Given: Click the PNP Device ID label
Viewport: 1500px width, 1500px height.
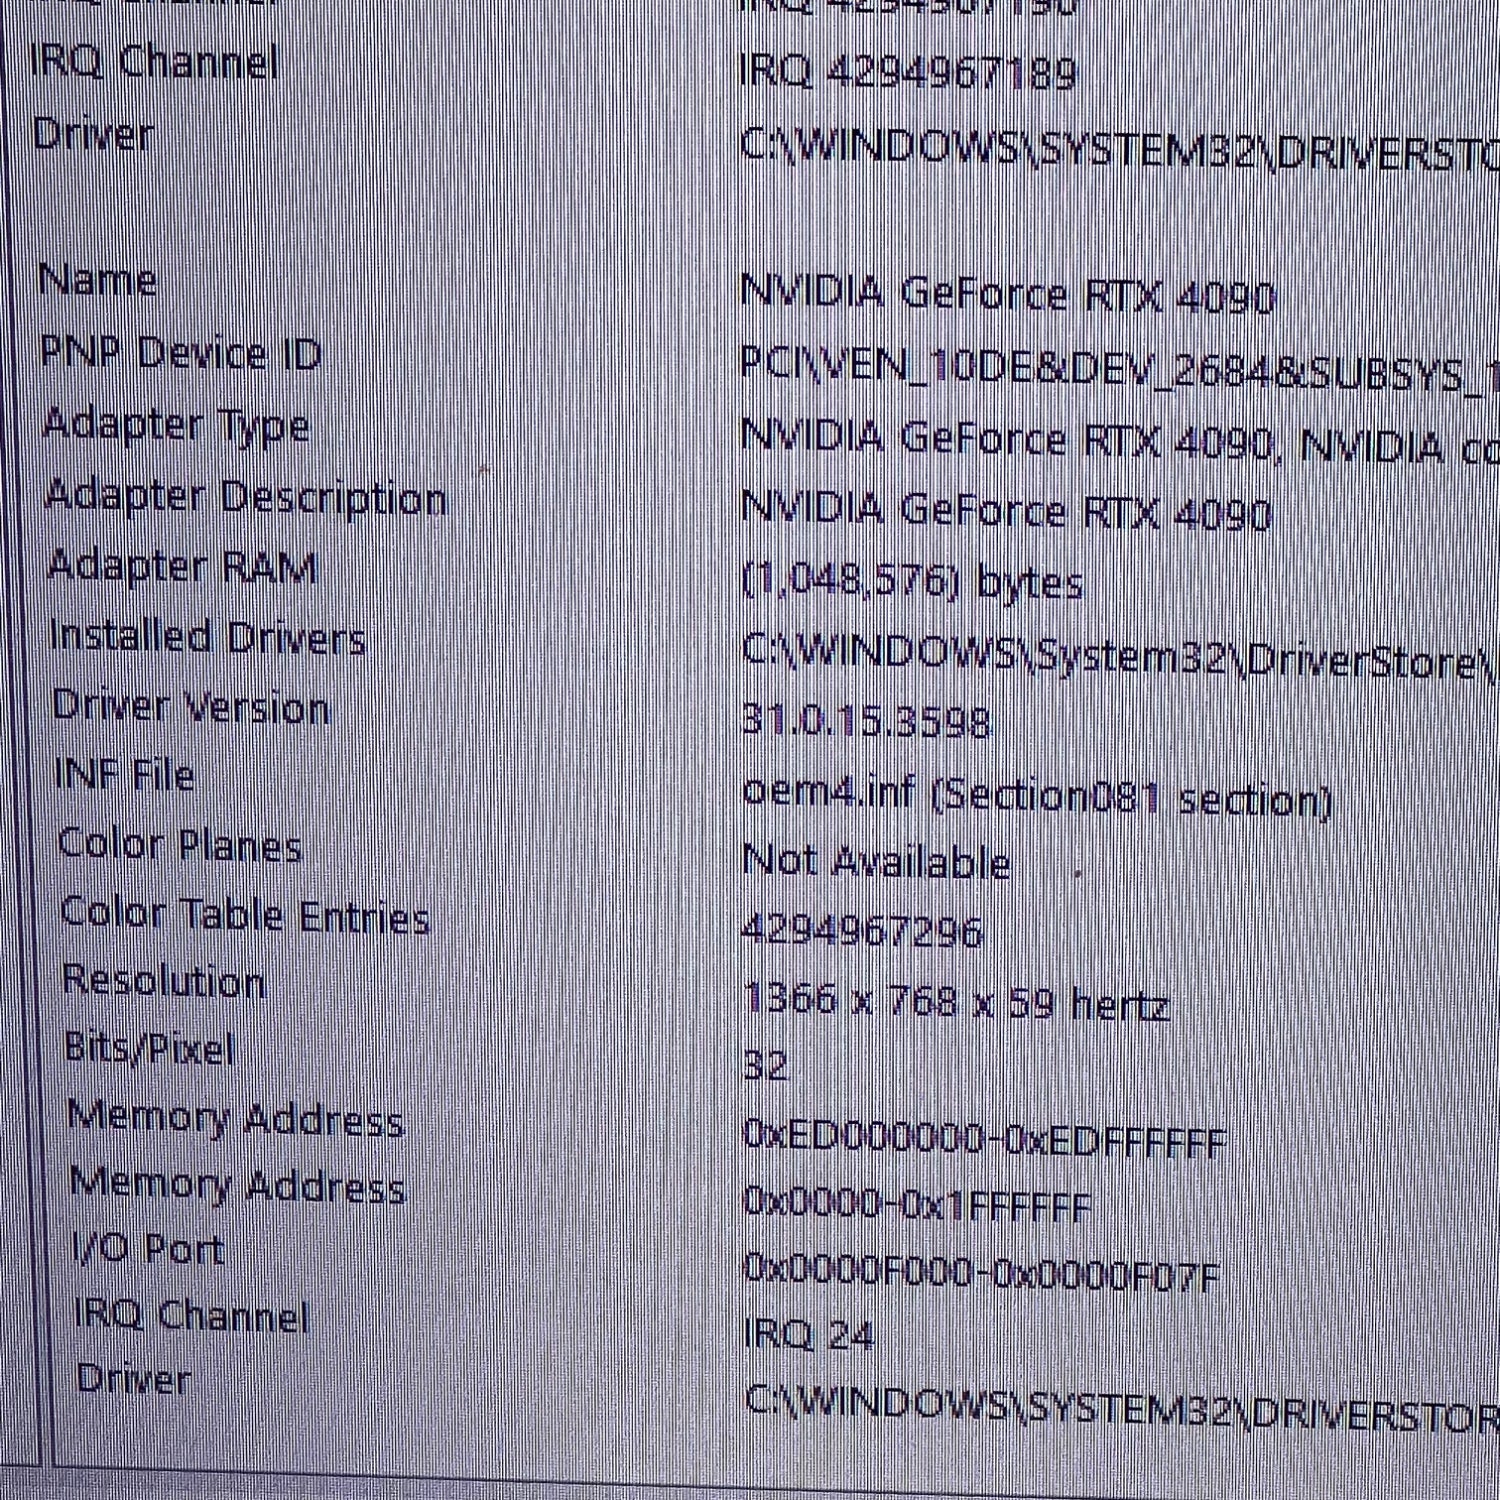Looking at the screenshot, I should click(x=180, y=352).
